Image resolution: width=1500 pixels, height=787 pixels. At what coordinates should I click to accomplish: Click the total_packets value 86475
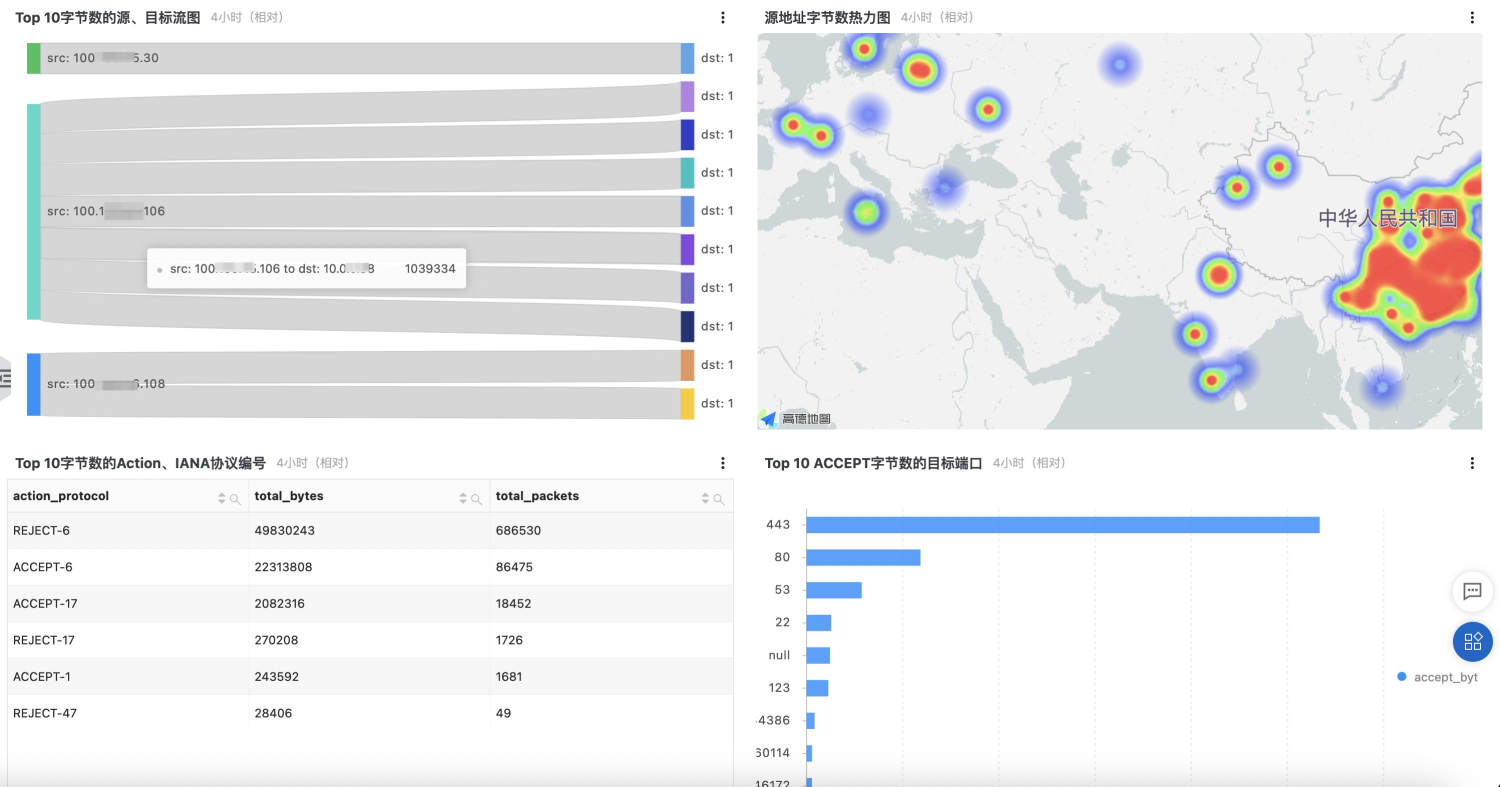point(515,567)
